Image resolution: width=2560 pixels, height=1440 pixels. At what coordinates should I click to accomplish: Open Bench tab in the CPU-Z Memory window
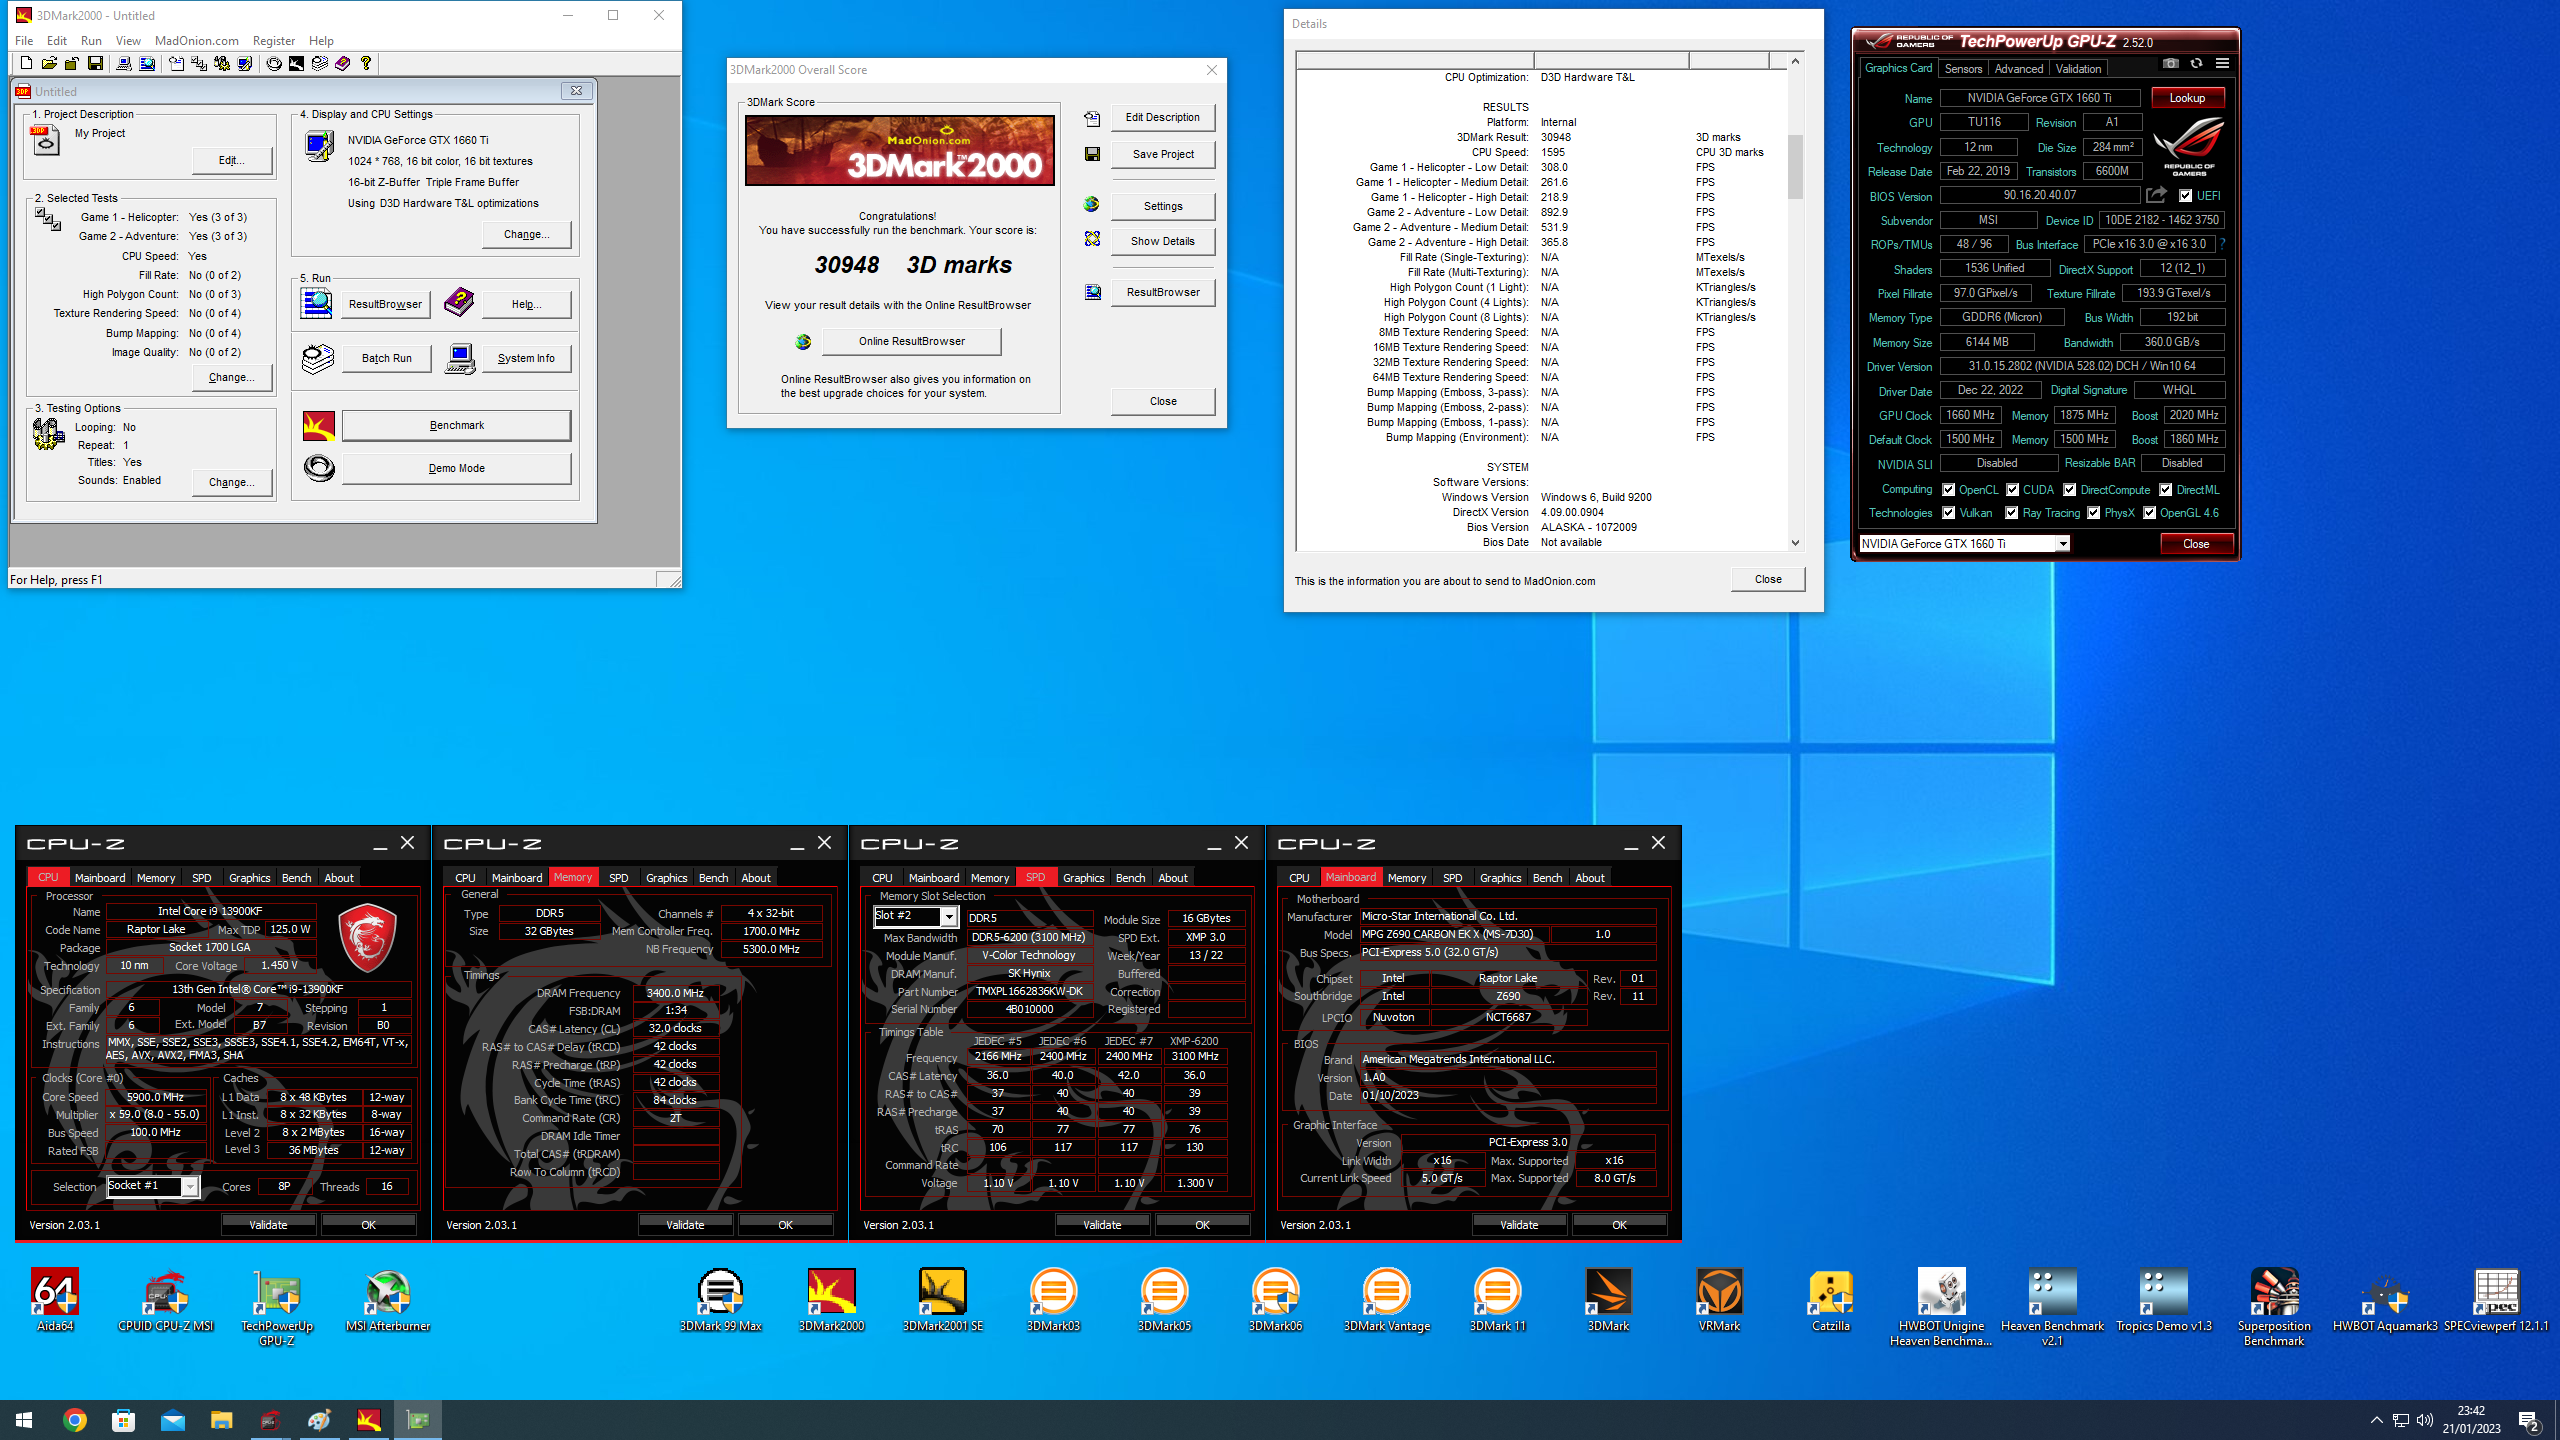pyautogui.click(x=713, y=878)
